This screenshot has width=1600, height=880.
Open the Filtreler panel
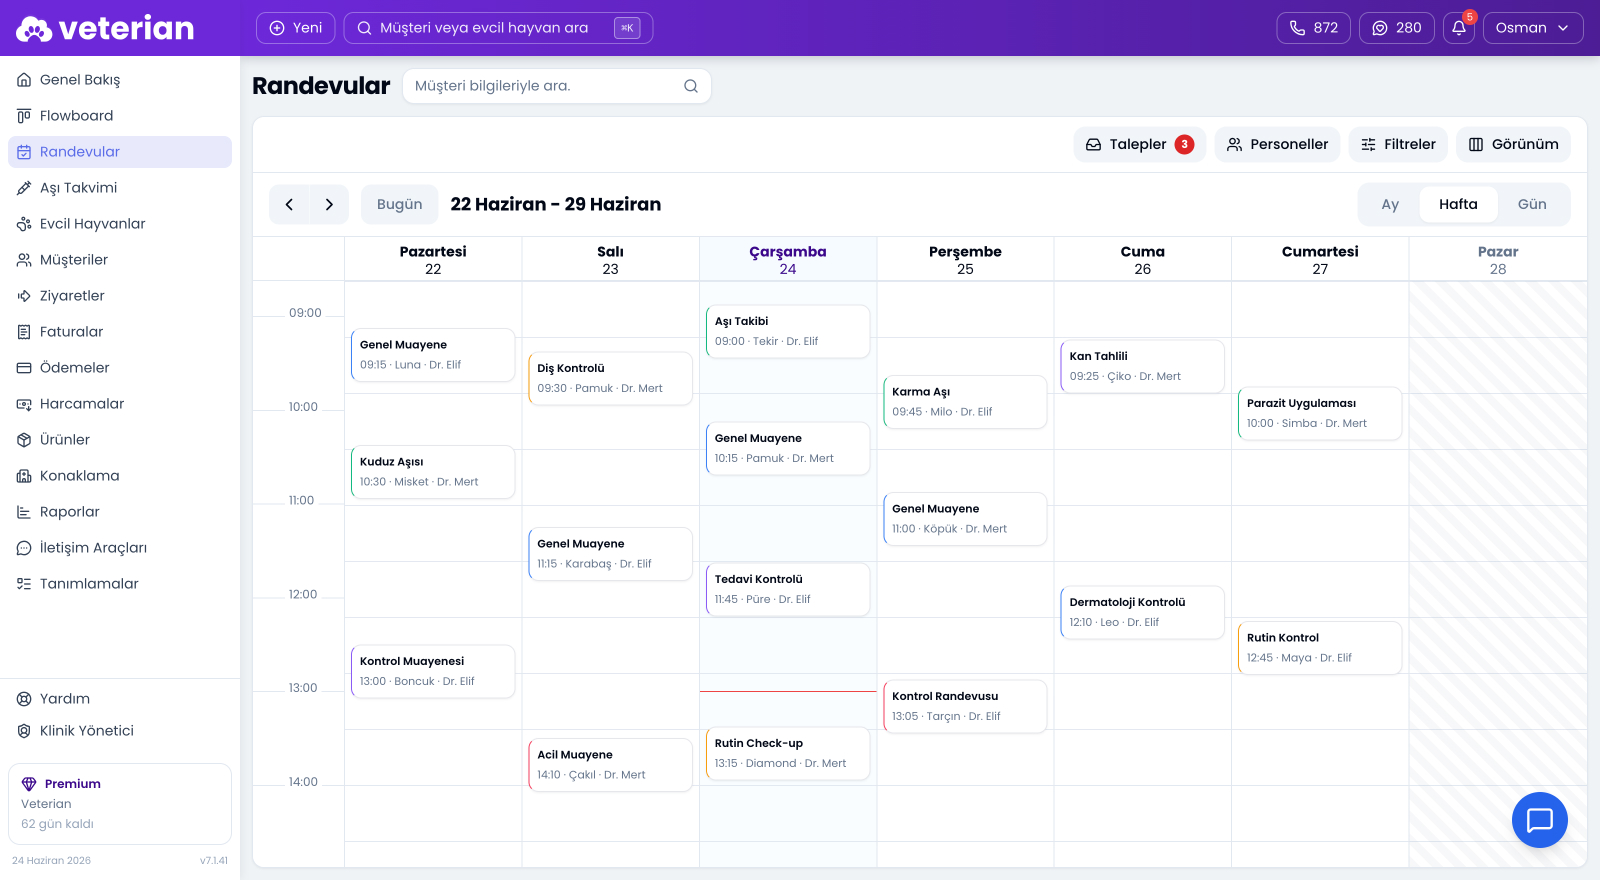tap(1398, 144)
